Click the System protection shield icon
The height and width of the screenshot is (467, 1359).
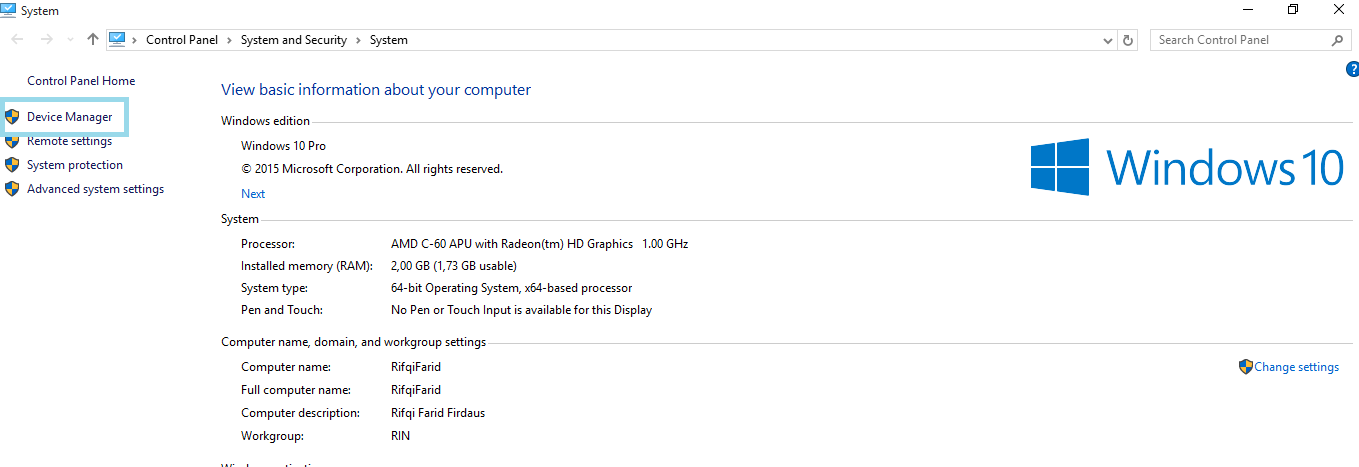click(12, 165)
